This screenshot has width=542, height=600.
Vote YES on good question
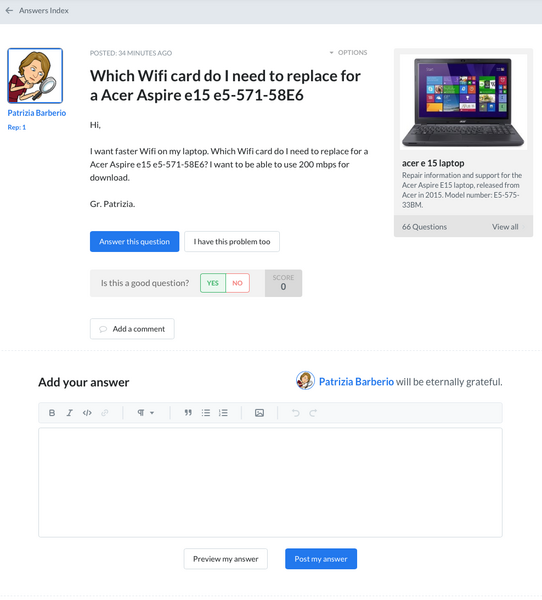tap(213, 283)
